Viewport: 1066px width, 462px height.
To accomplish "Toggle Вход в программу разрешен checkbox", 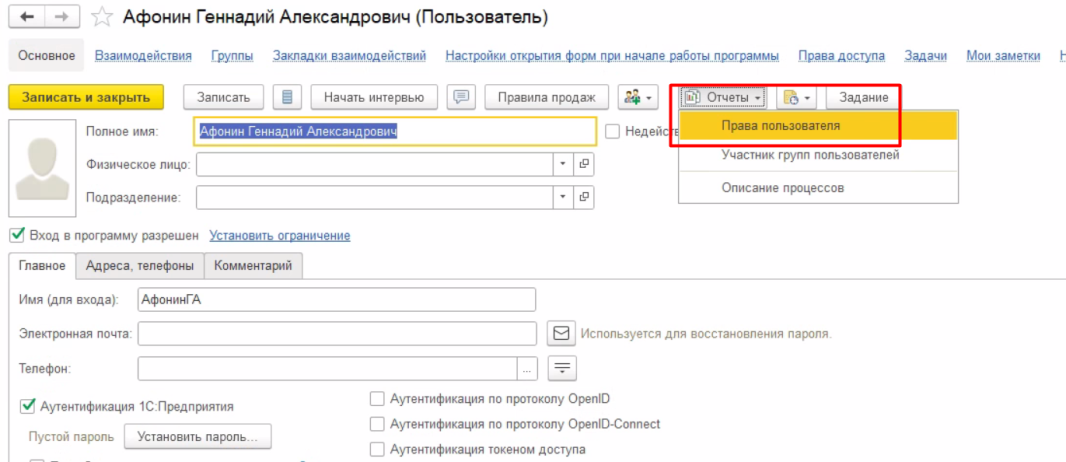I will point(16,235).
